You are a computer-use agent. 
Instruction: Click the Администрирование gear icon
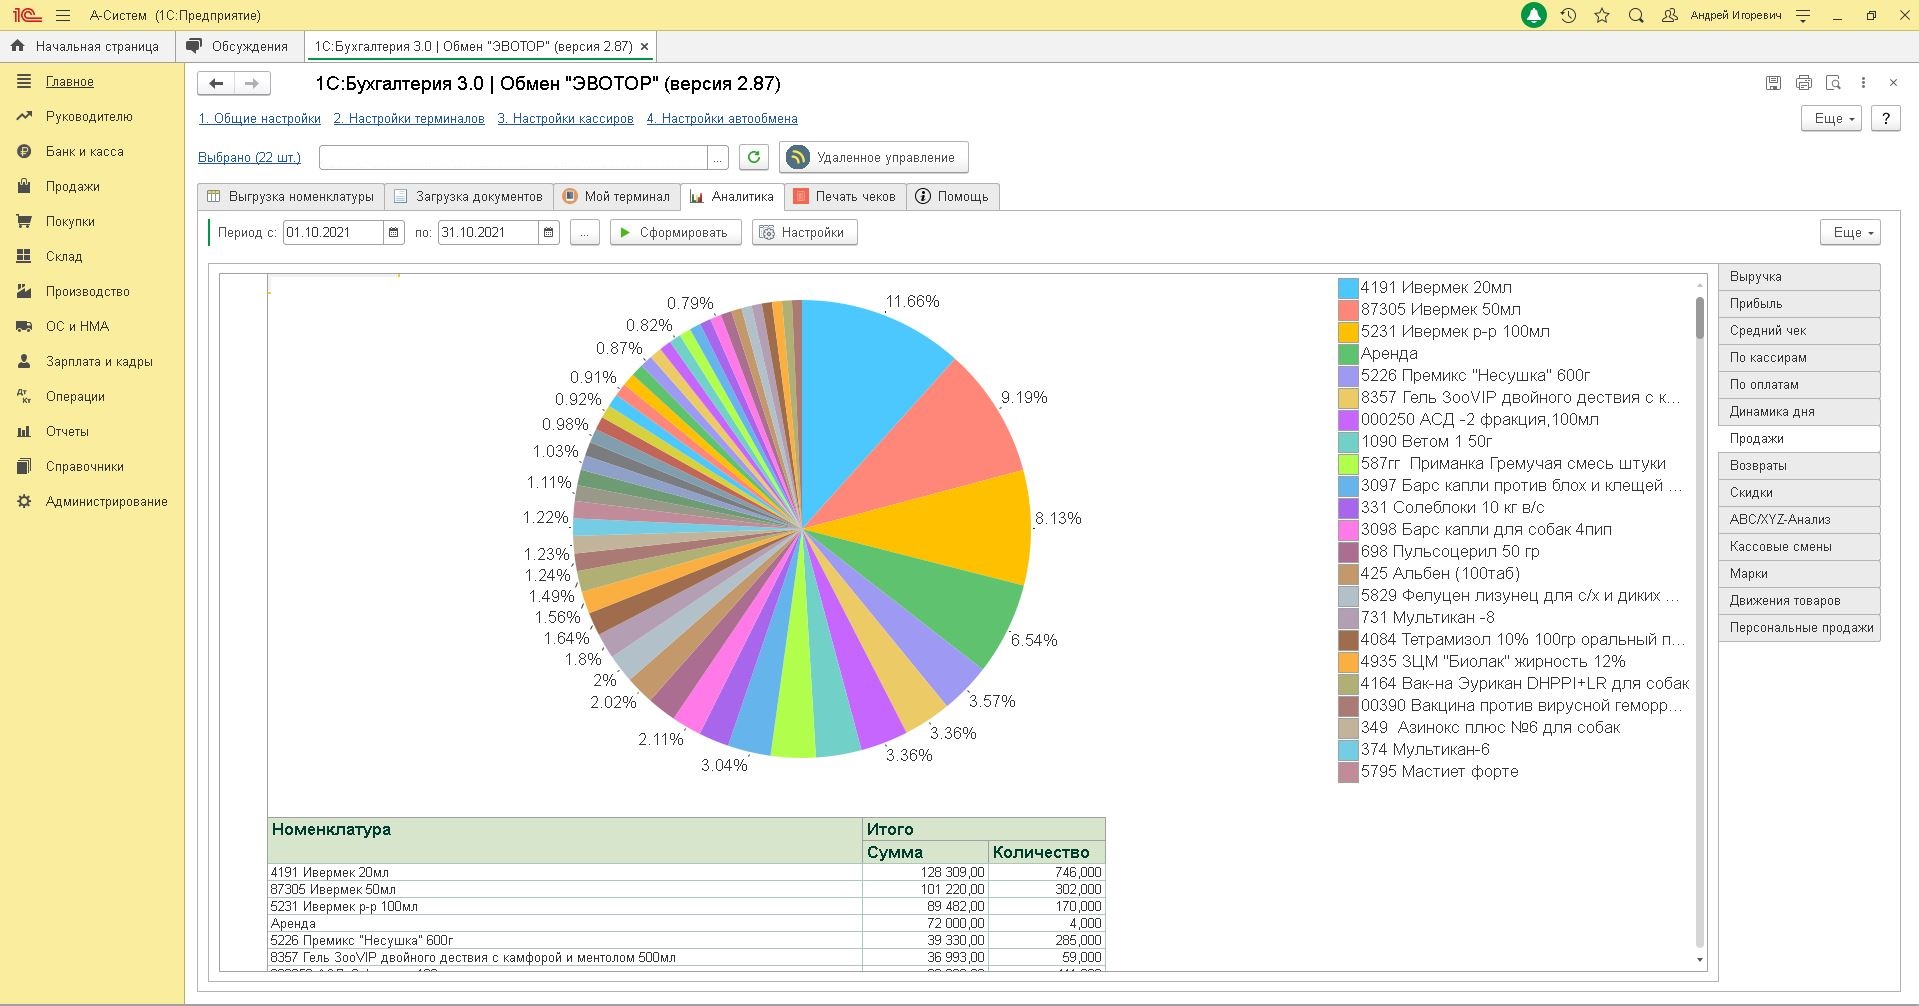pos(24,502)
